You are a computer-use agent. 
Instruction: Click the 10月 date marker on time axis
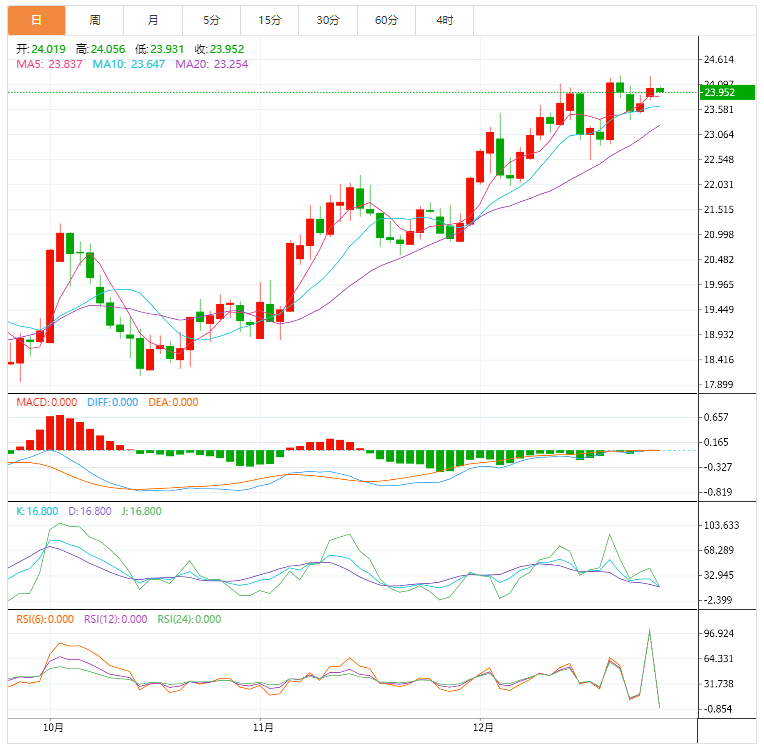click(x=54, y=726)
